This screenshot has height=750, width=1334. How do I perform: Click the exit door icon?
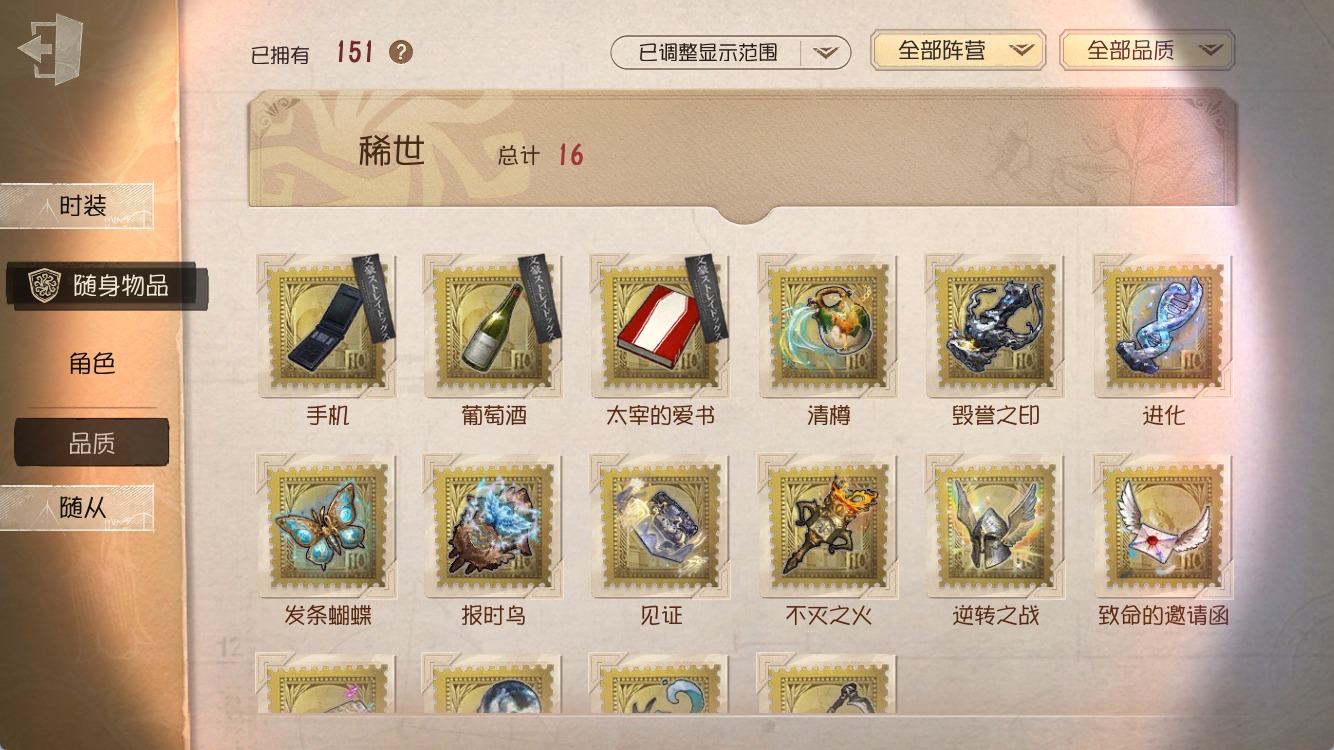click(50, 50)
